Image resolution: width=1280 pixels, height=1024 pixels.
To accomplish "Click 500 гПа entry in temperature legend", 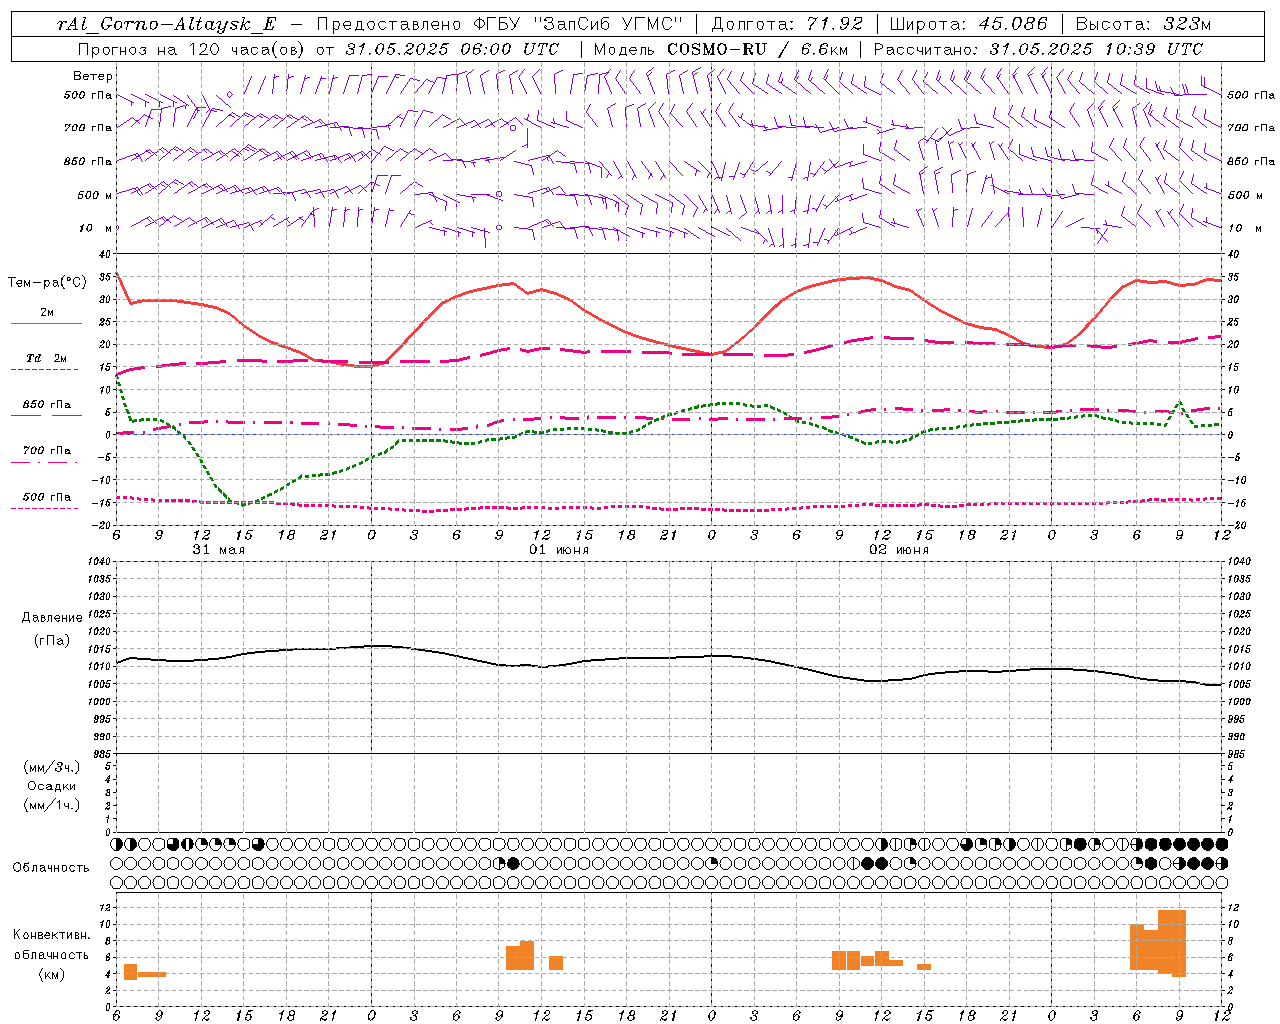I will [47, 497].
